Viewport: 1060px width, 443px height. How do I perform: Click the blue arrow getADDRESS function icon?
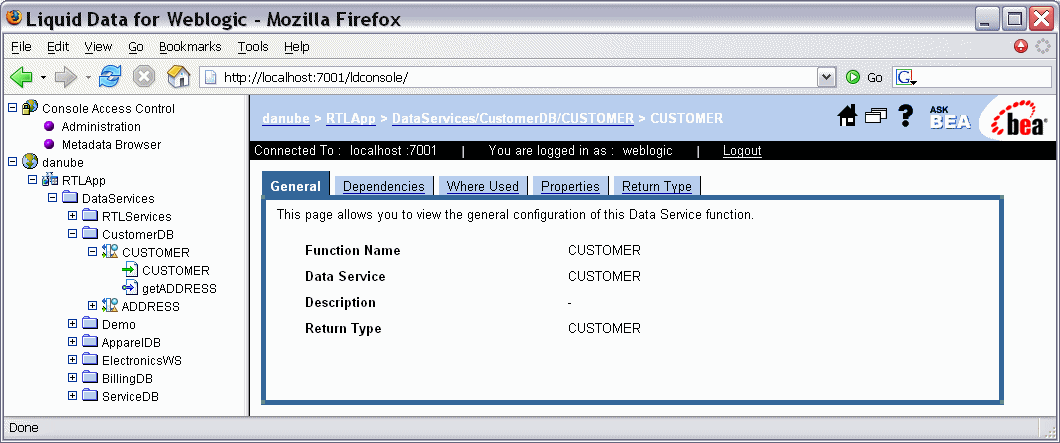[x=130, y=288]
